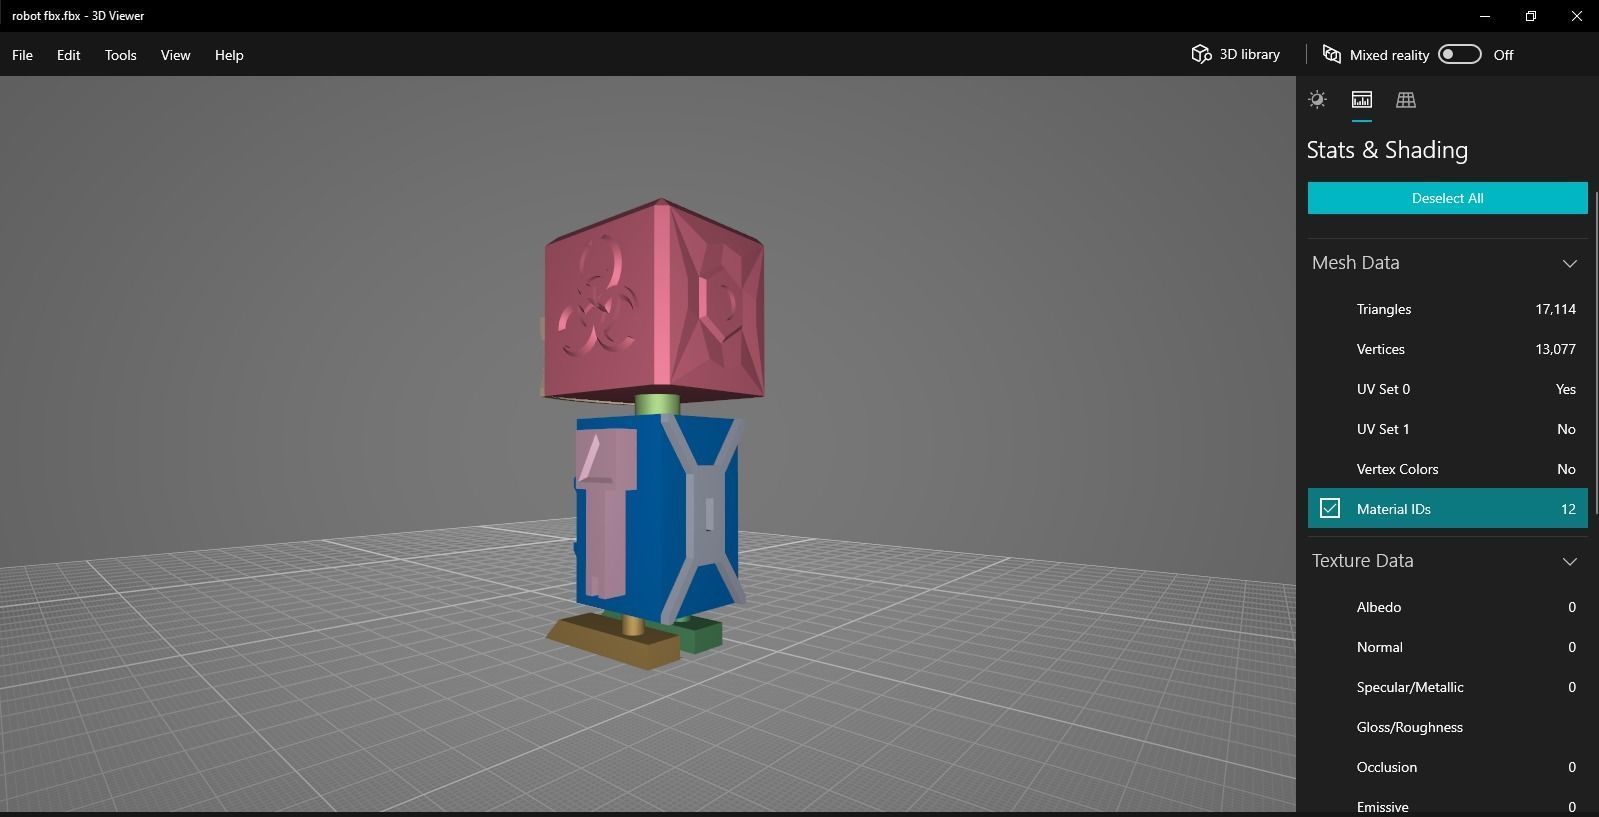Select the Vertices row
Screen dimensions: 1599x817
pos(1447,349)
